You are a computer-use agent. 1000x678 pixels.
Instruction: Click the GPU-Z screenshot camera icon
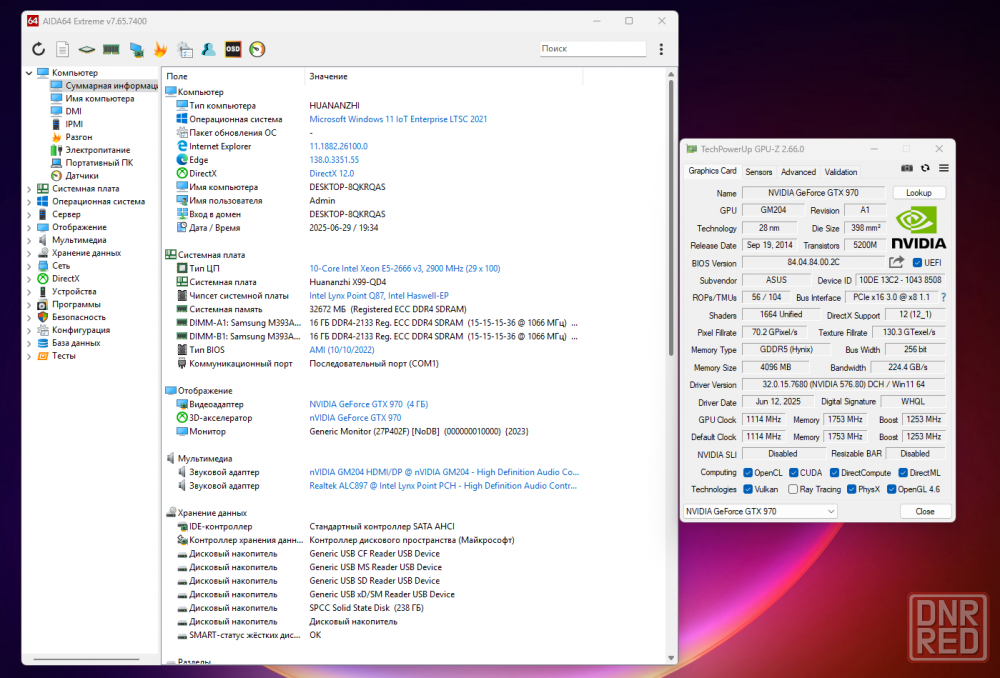click(x=906, y=168)
